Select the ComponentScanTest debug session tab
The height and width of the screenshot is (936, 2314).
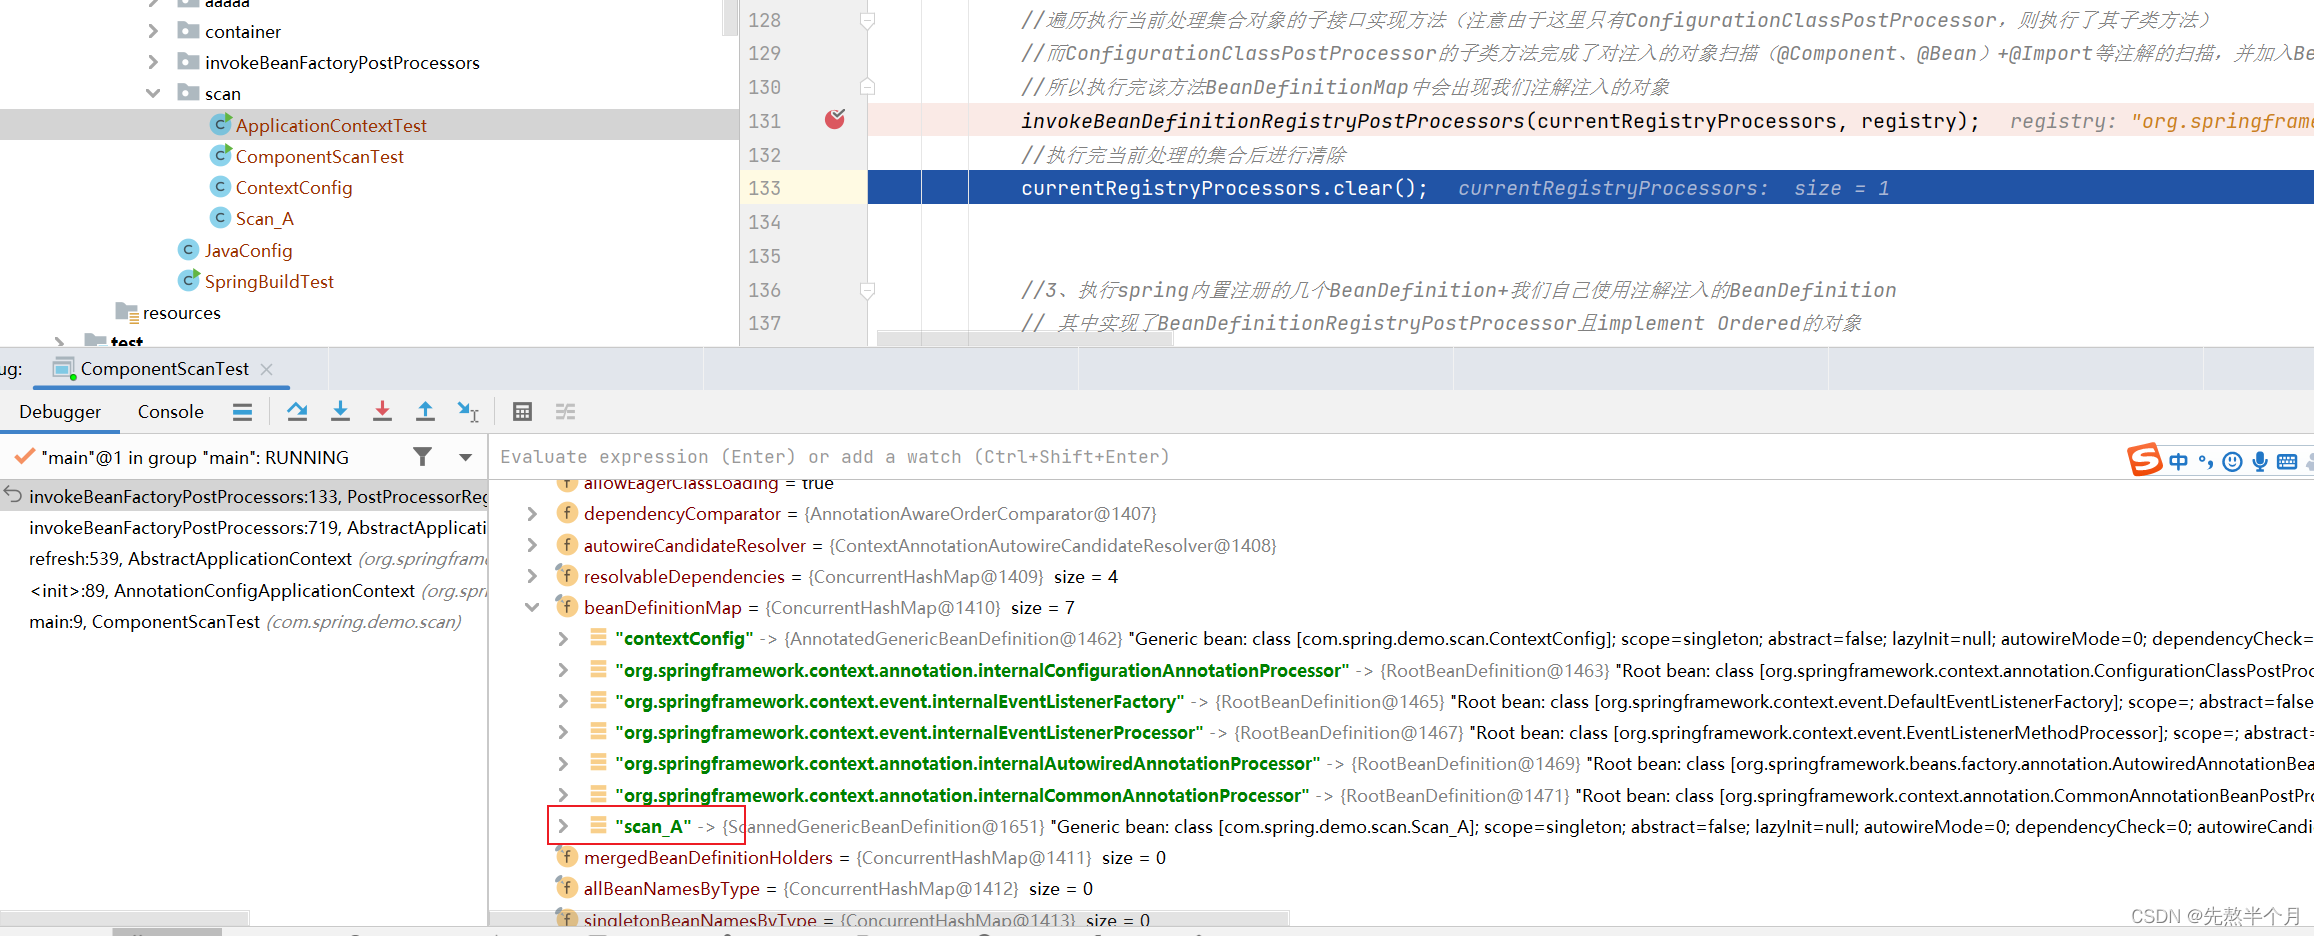click(164, 368)
